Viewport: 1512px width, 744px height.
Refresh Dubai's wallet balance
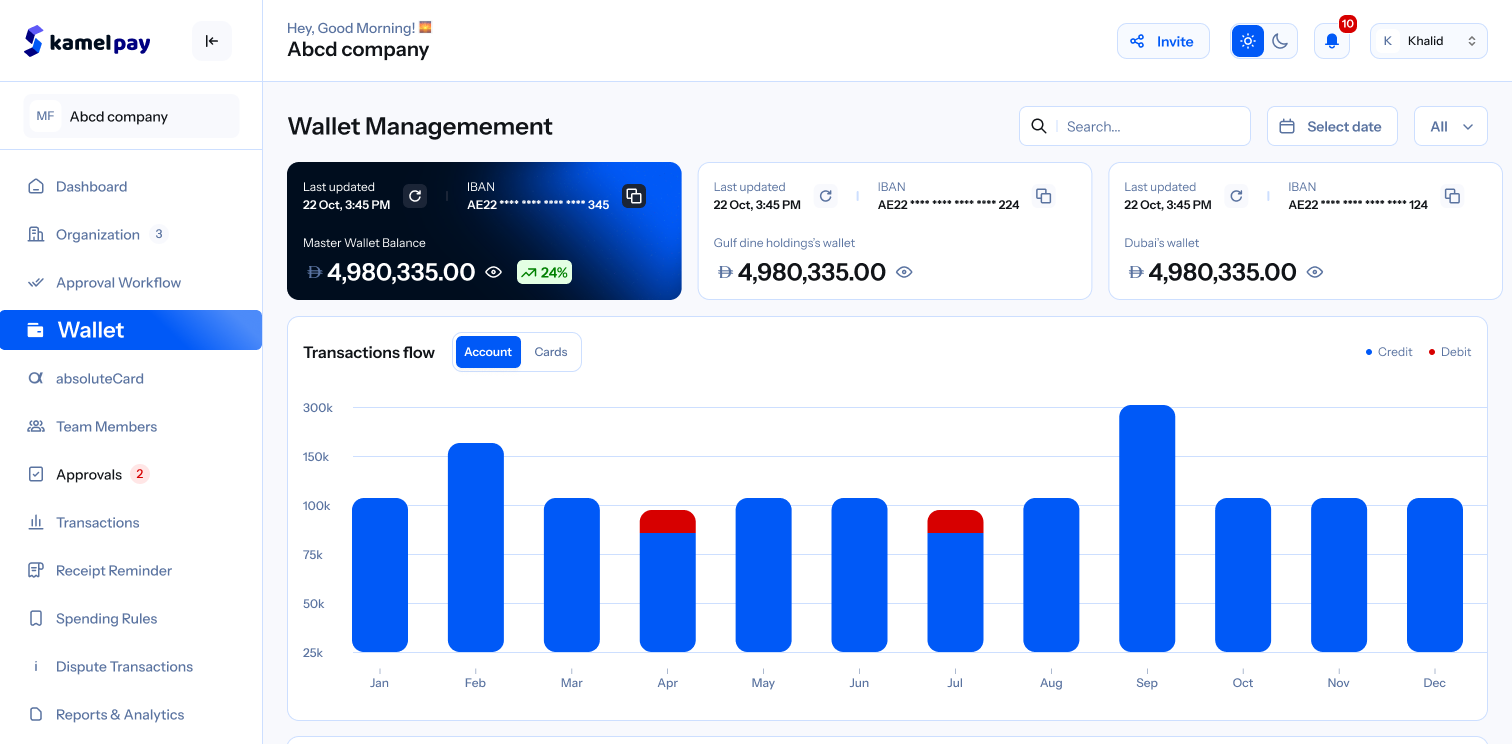1236,196
